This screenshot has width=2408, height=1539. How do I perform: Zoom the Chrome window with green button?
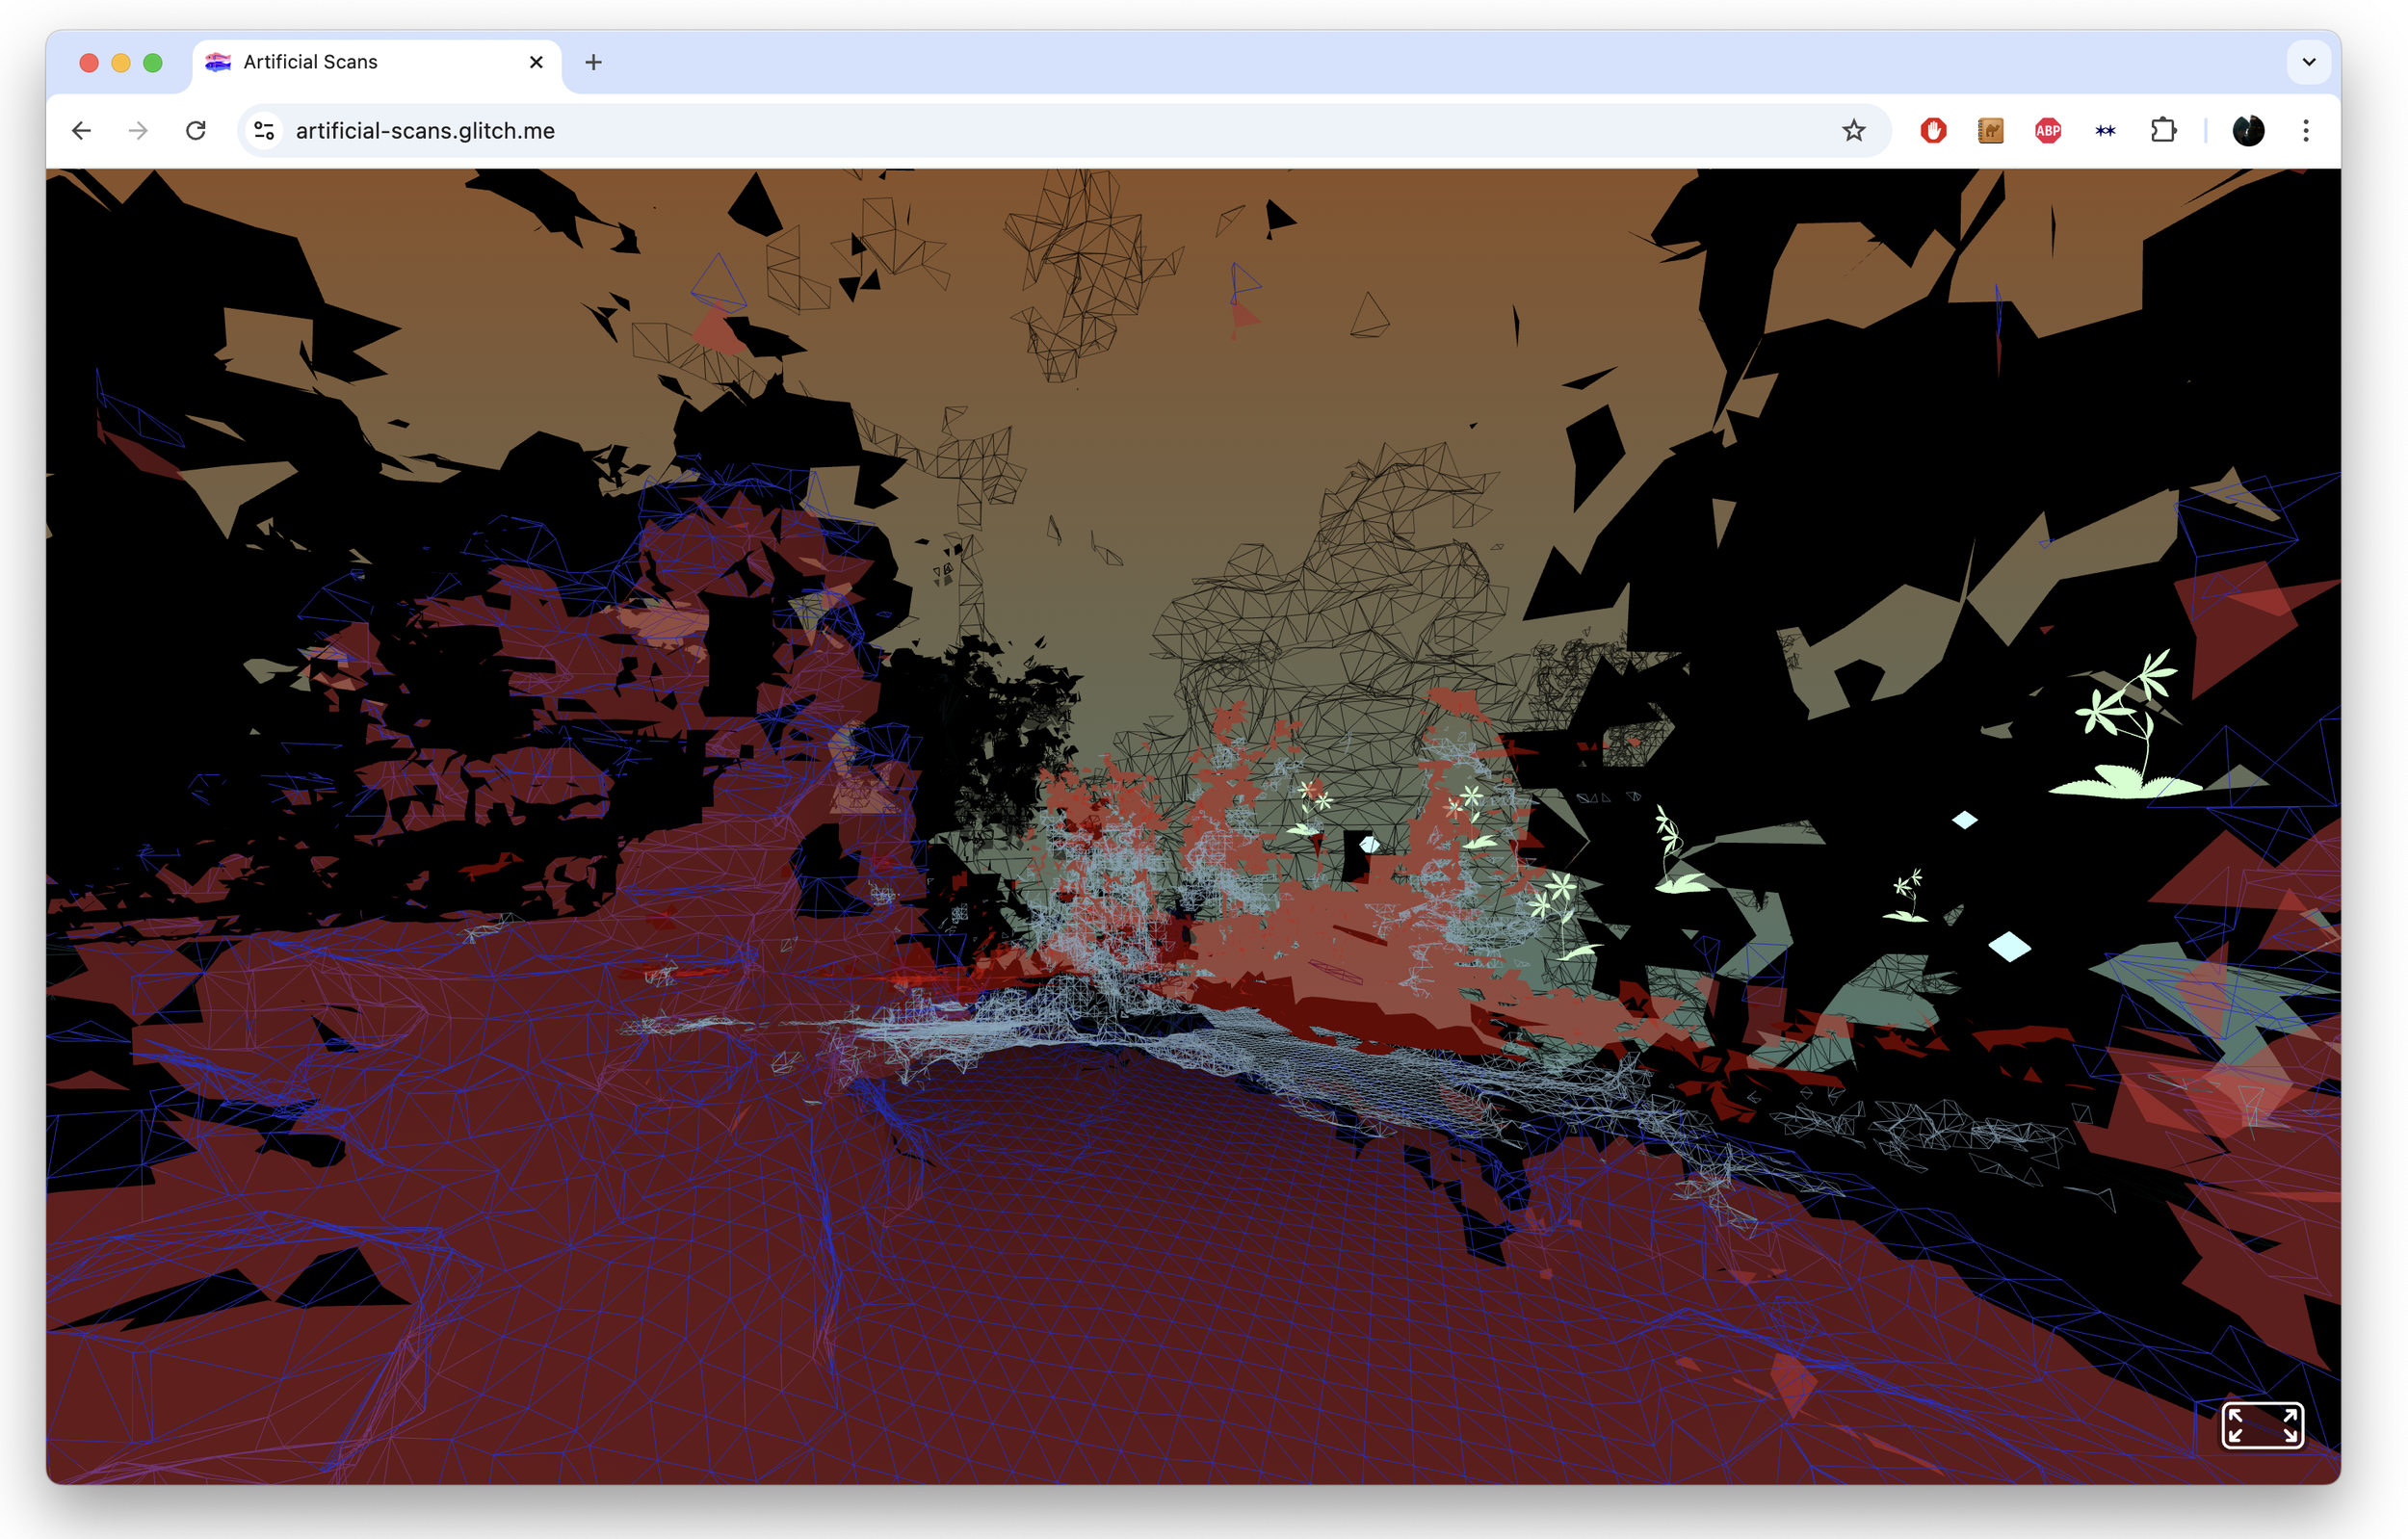click(x=153, y=62)
